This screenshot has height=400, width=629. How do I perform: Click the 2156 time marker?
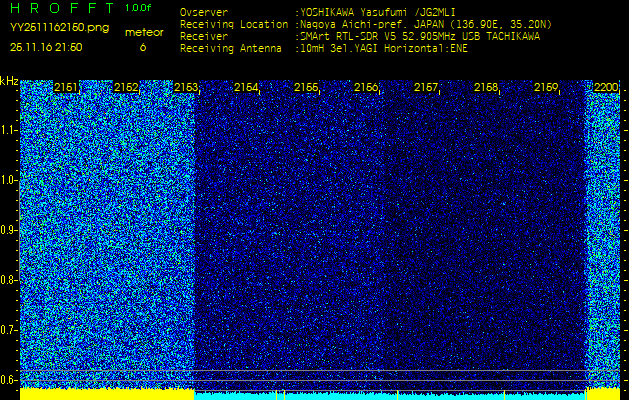[x=366, y=87]
